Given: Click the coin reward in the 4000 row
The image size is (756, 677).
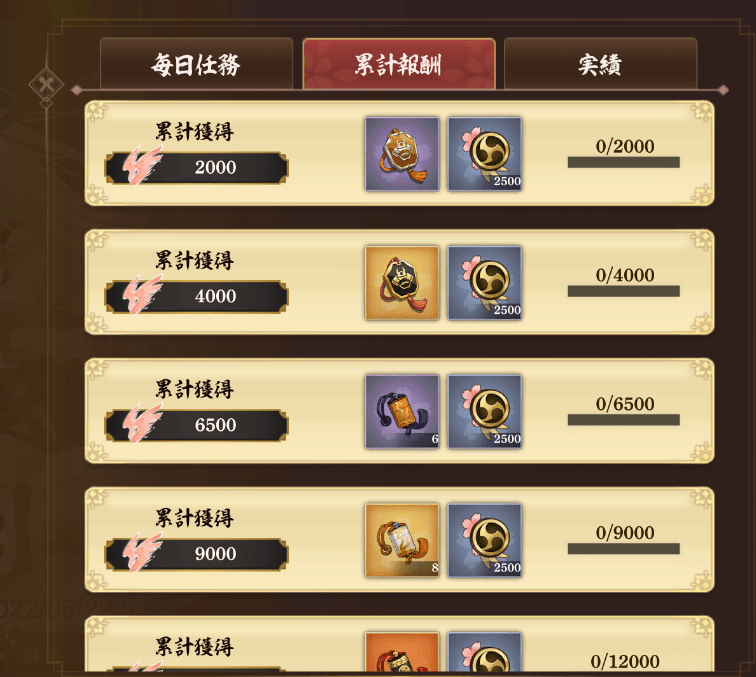Looking at the screenshot, I should [485, 283].
